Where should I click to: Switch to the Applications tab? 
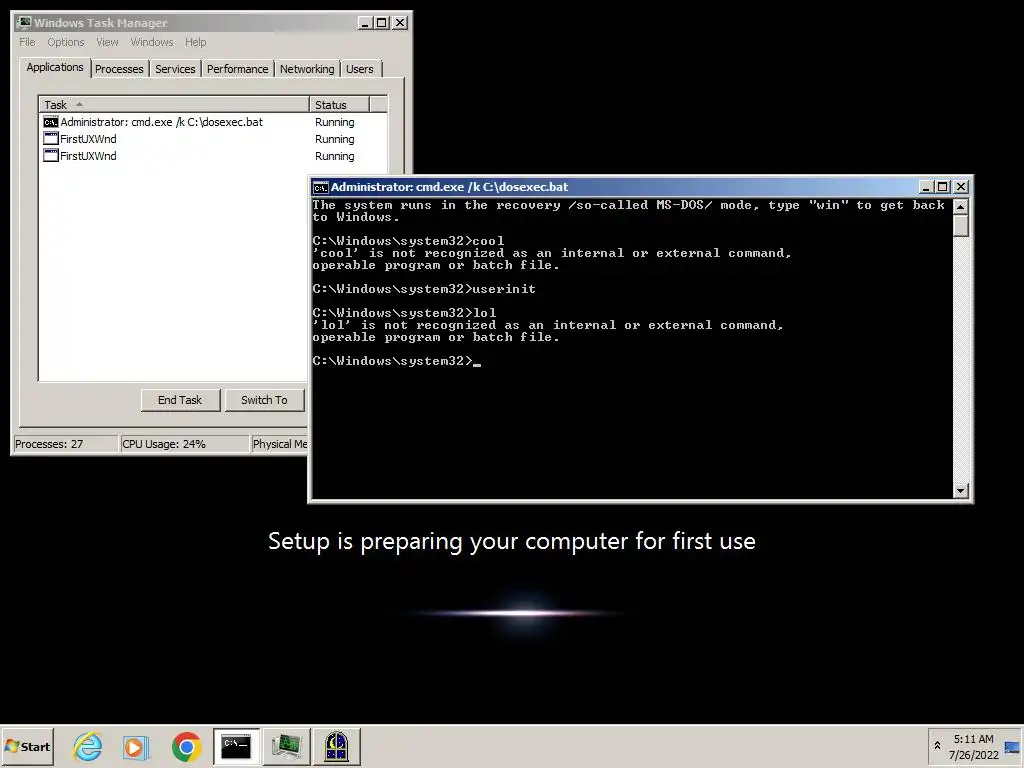click(x=55, y=67)
